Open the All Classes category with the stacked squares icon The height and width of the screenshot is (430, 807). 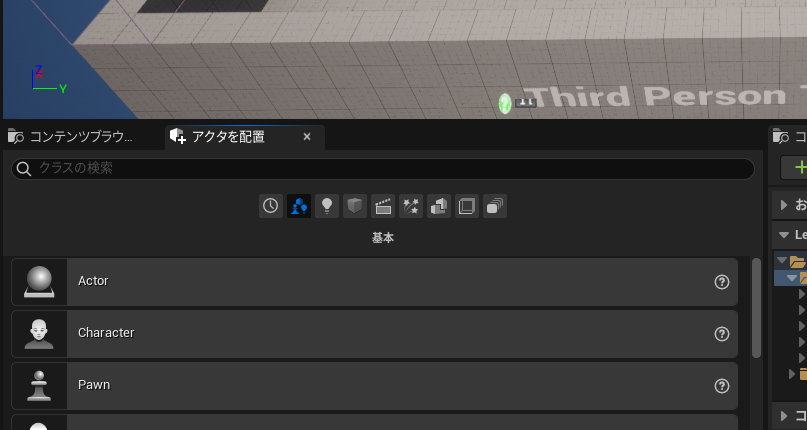coord(495,206)
